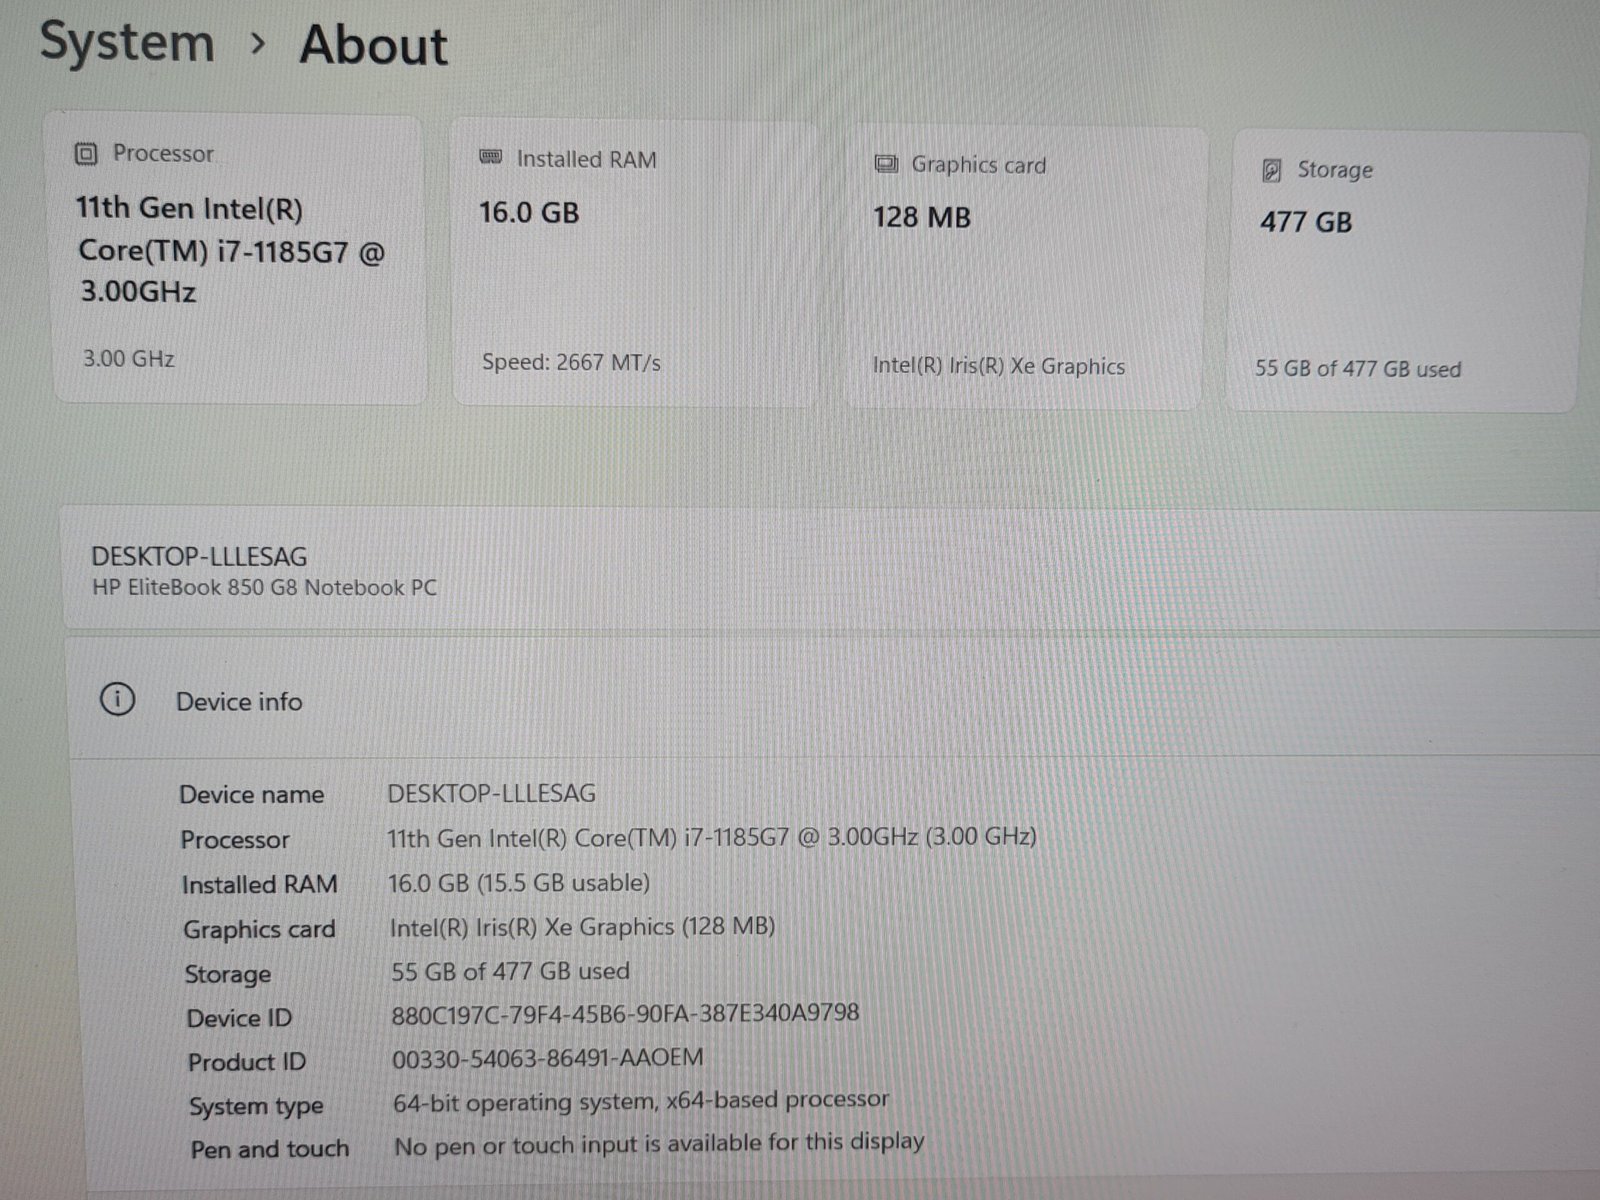Click the Graphics card monitor icon

(x=886, y=164)
